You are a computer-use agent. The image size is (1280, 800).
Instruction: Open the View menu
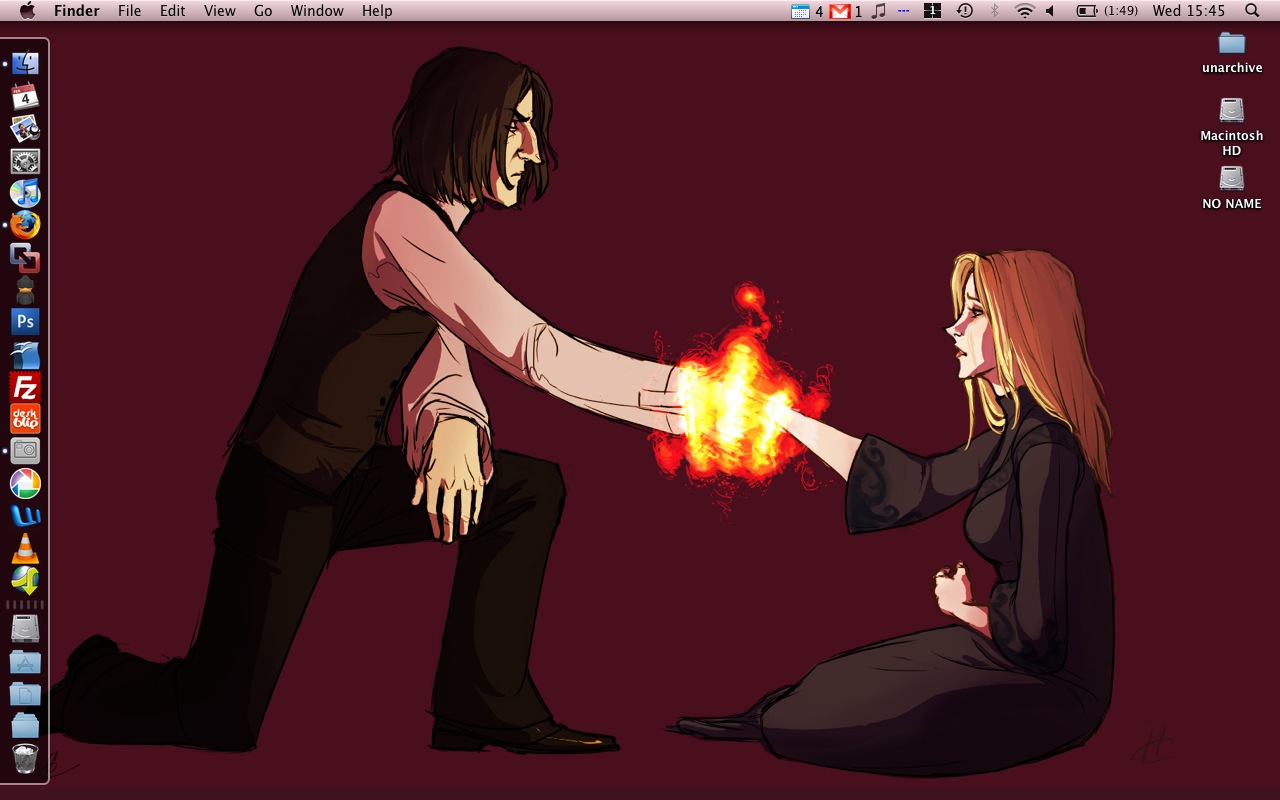coord(220,11)
